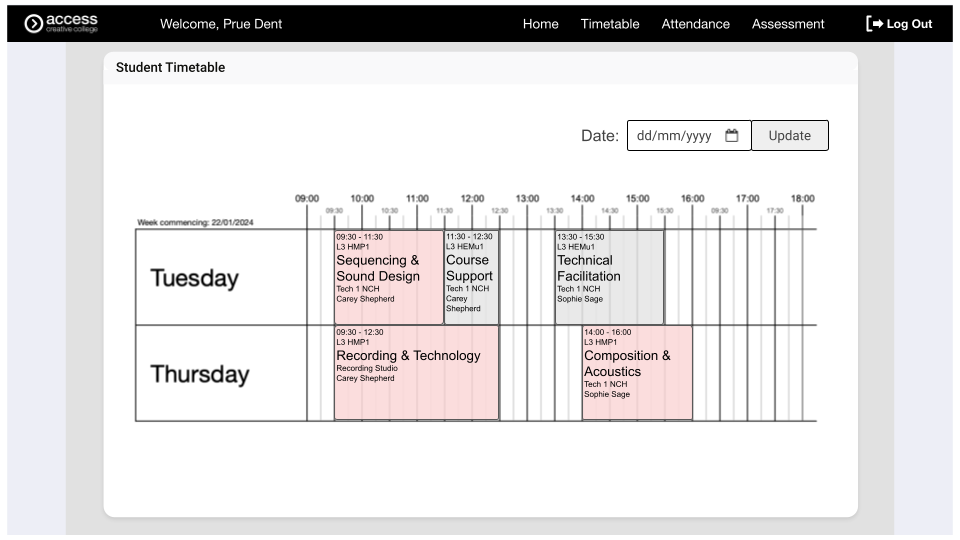Select the Course Support session block
The image size is (960, 540).
pos(470,277)
